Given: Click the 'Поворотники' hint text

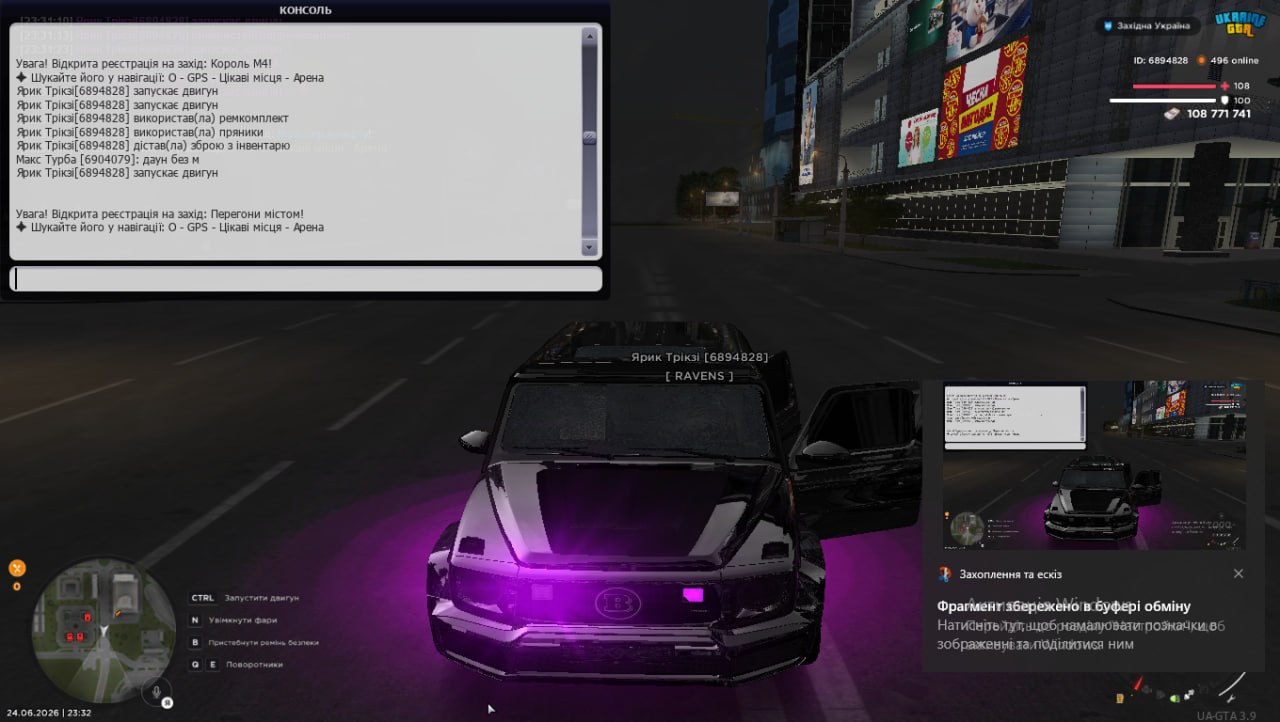Looking at the screenshot, I should [254, 664].
